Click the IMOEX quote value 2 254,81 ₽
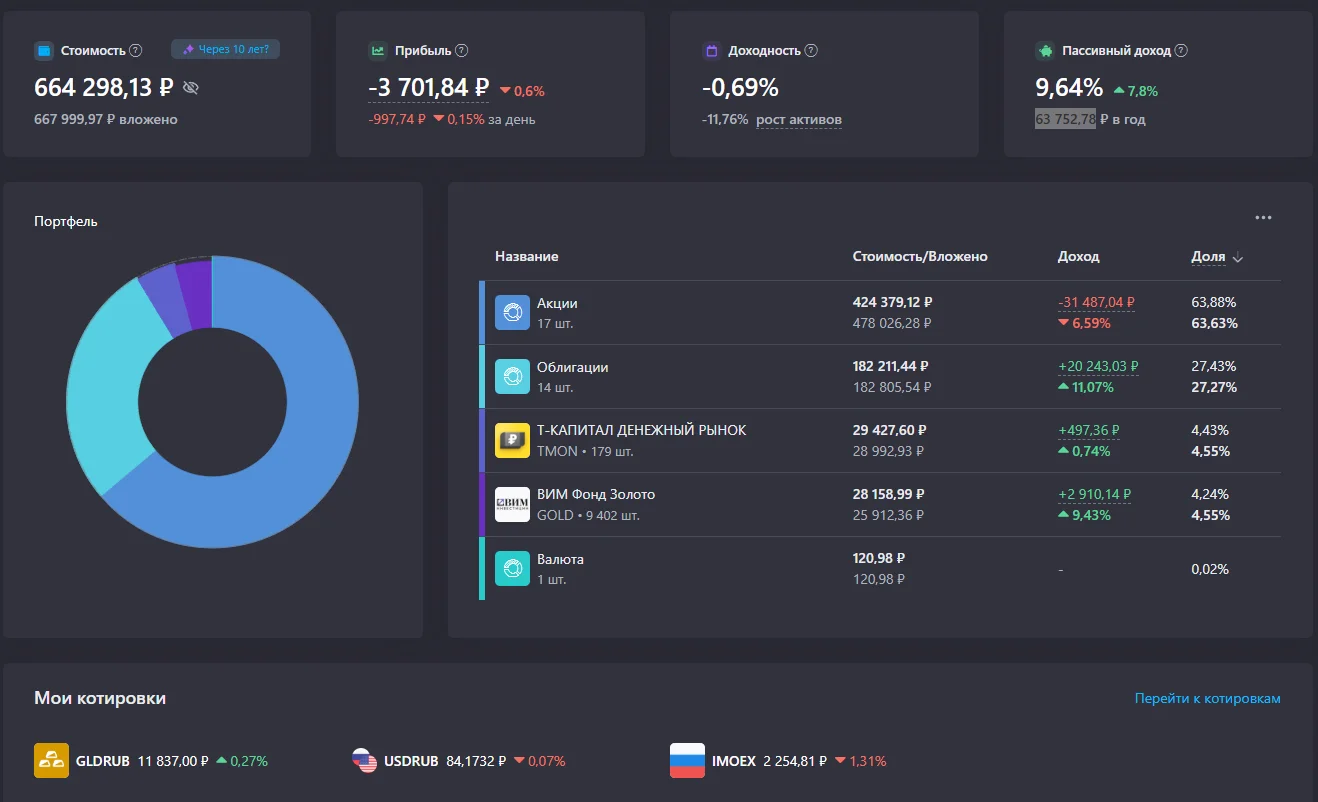Screen dimensions: 1318x802 pyautogui.click(x=795, y=761)
